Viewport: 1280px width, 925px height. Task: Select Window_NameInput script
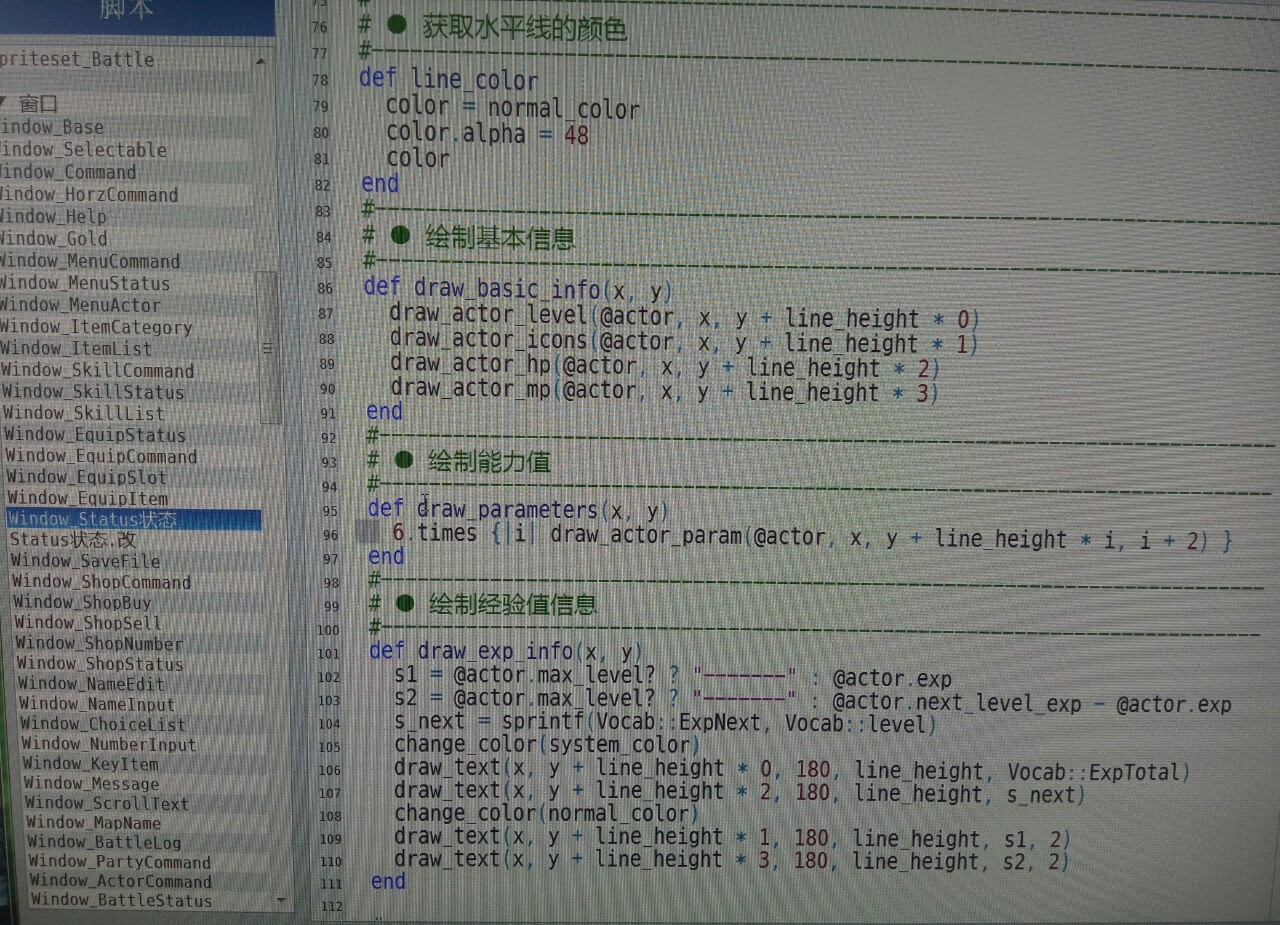click(x=96, y=704)
